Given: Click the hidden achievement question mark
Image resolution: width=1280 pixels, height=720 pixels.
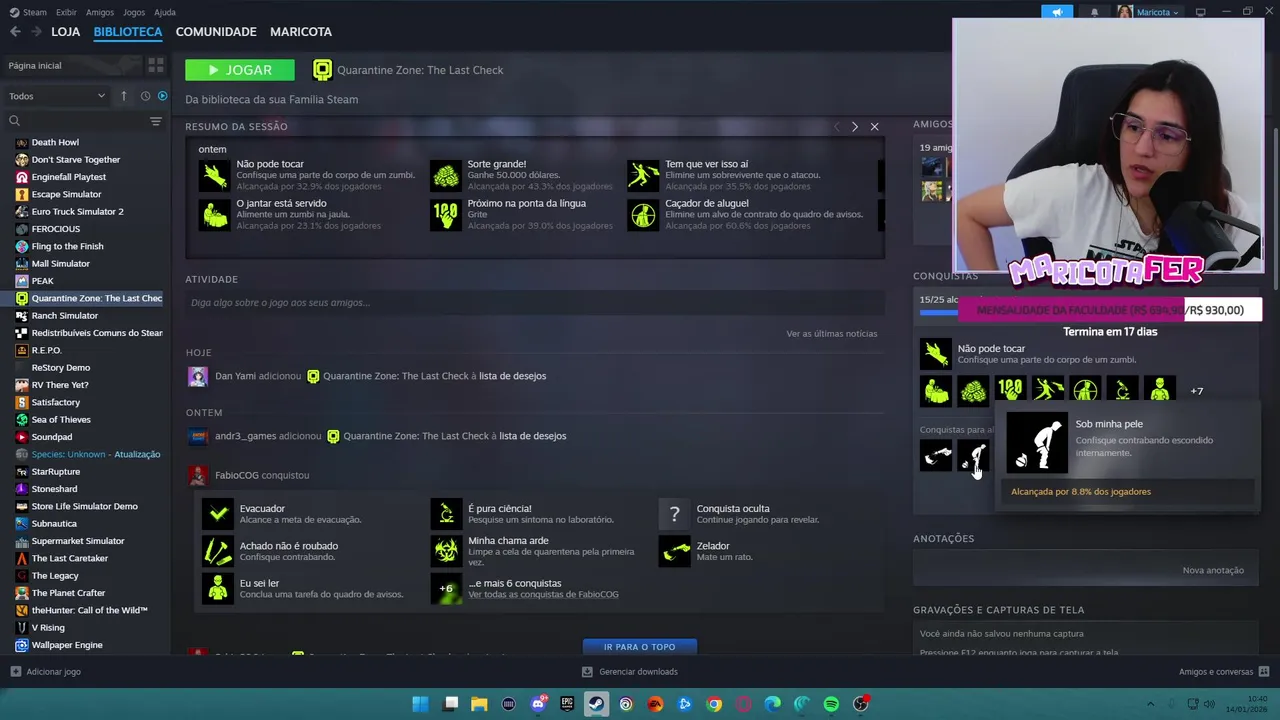Looking at the screenshot, I should click(x=674, y=514).
